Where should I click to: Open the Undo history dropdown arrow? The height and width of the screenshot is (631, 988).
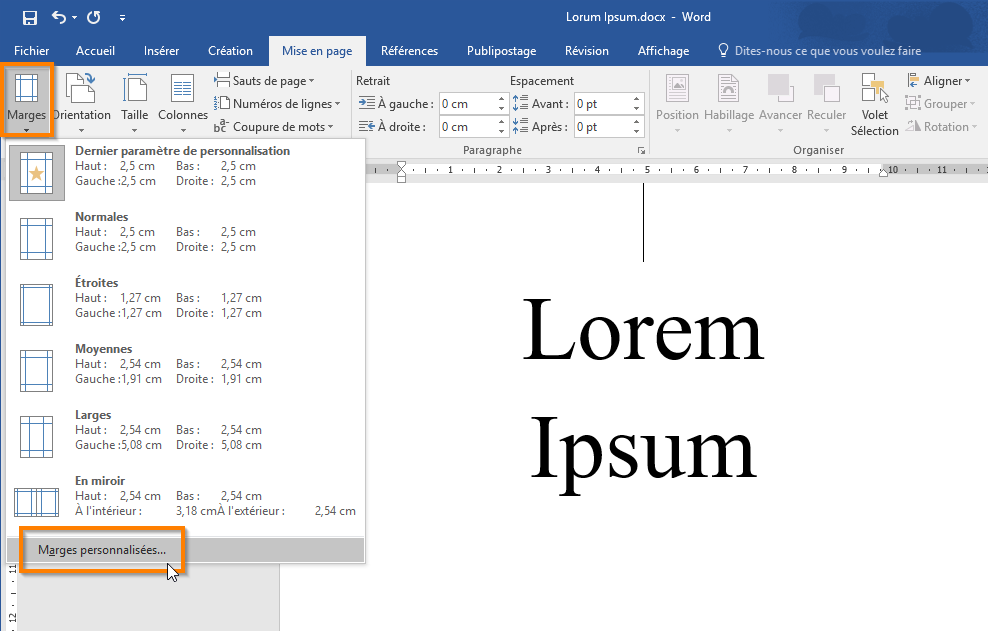click(x=74, y=18)
